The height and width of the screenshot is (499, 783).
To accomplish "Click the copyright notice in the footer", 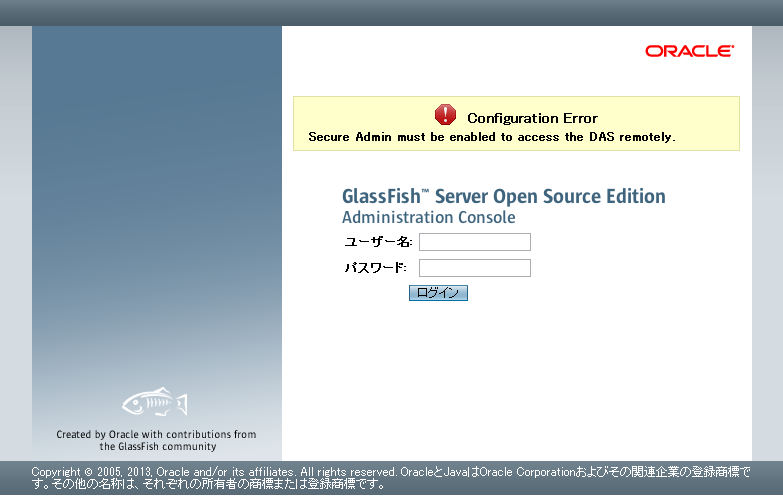I will (391, 478).
